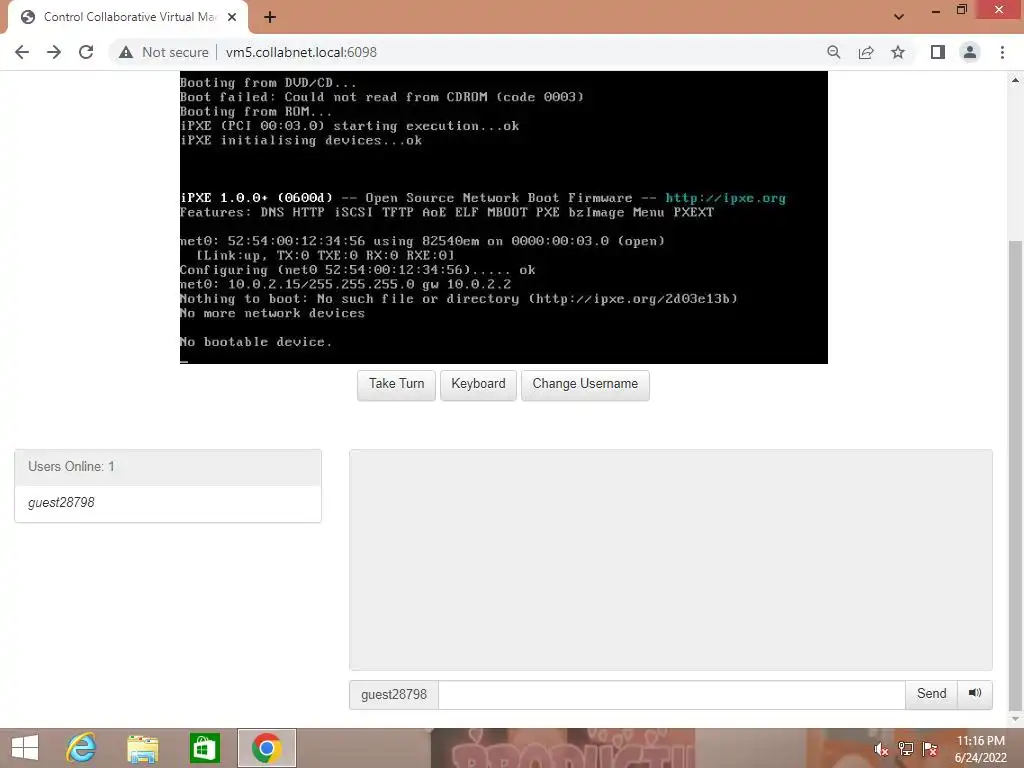Expand the tab search chevron
This screenshot has height=768, width=1024.
pos(899,16)
